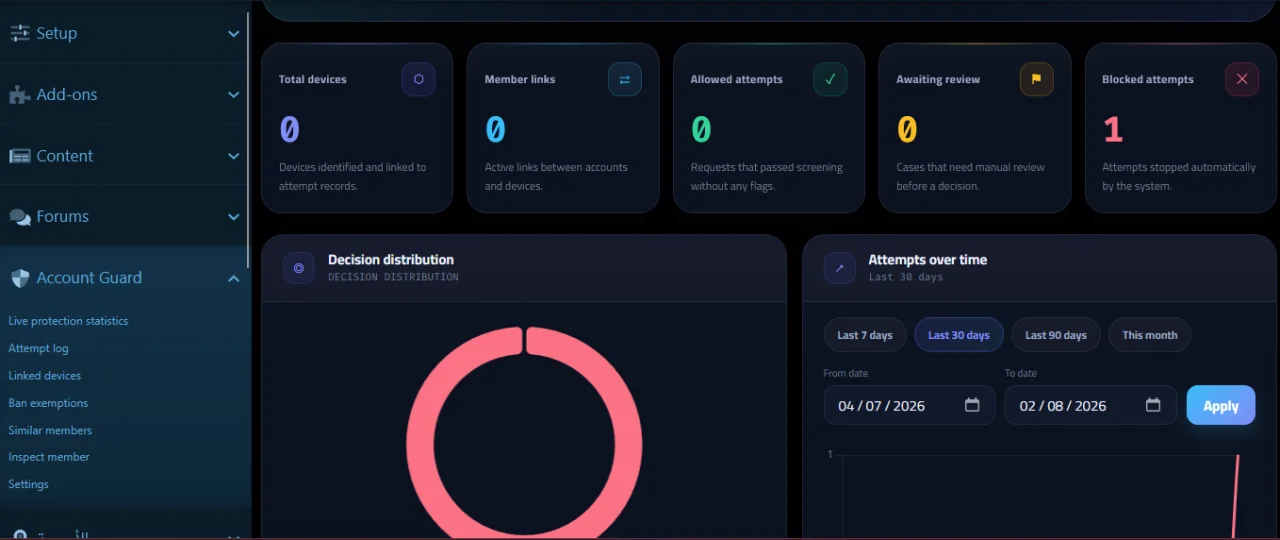
Task: Open the Attempt log page
Action: pos(38,348)
